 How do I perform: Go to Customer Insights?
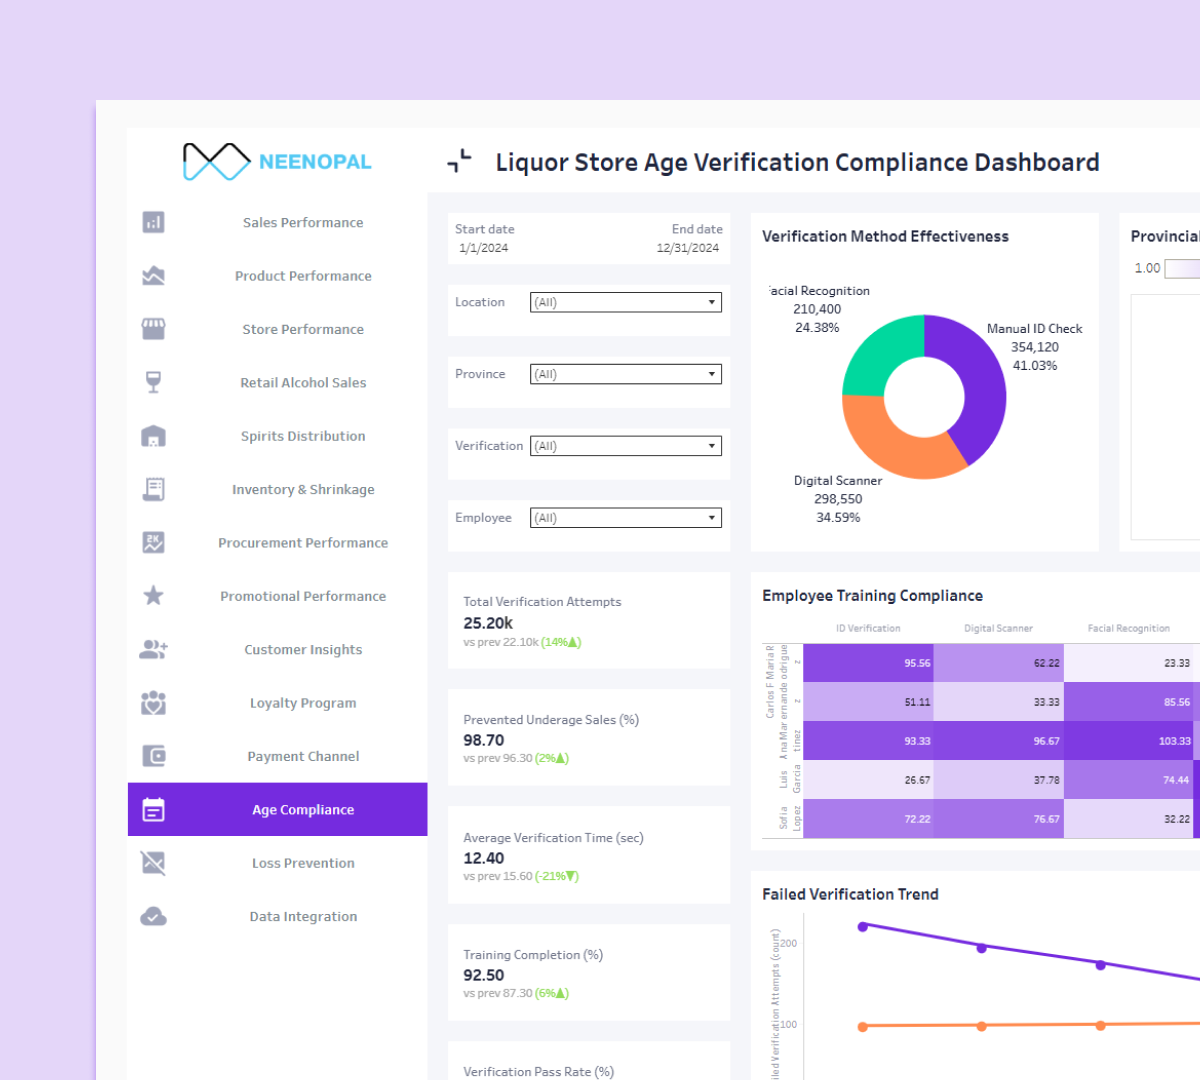pyautogui.click(x=303, y=650)
